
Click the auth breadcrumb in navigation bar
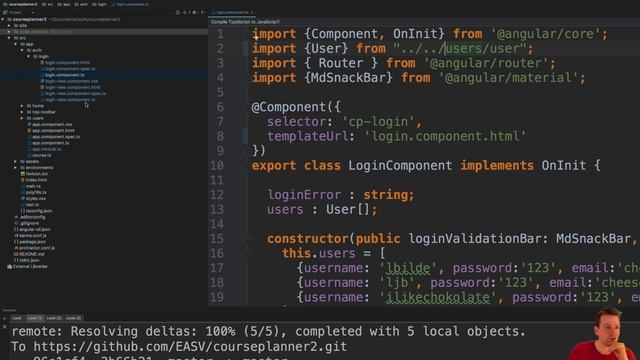(x=81, y=4)
